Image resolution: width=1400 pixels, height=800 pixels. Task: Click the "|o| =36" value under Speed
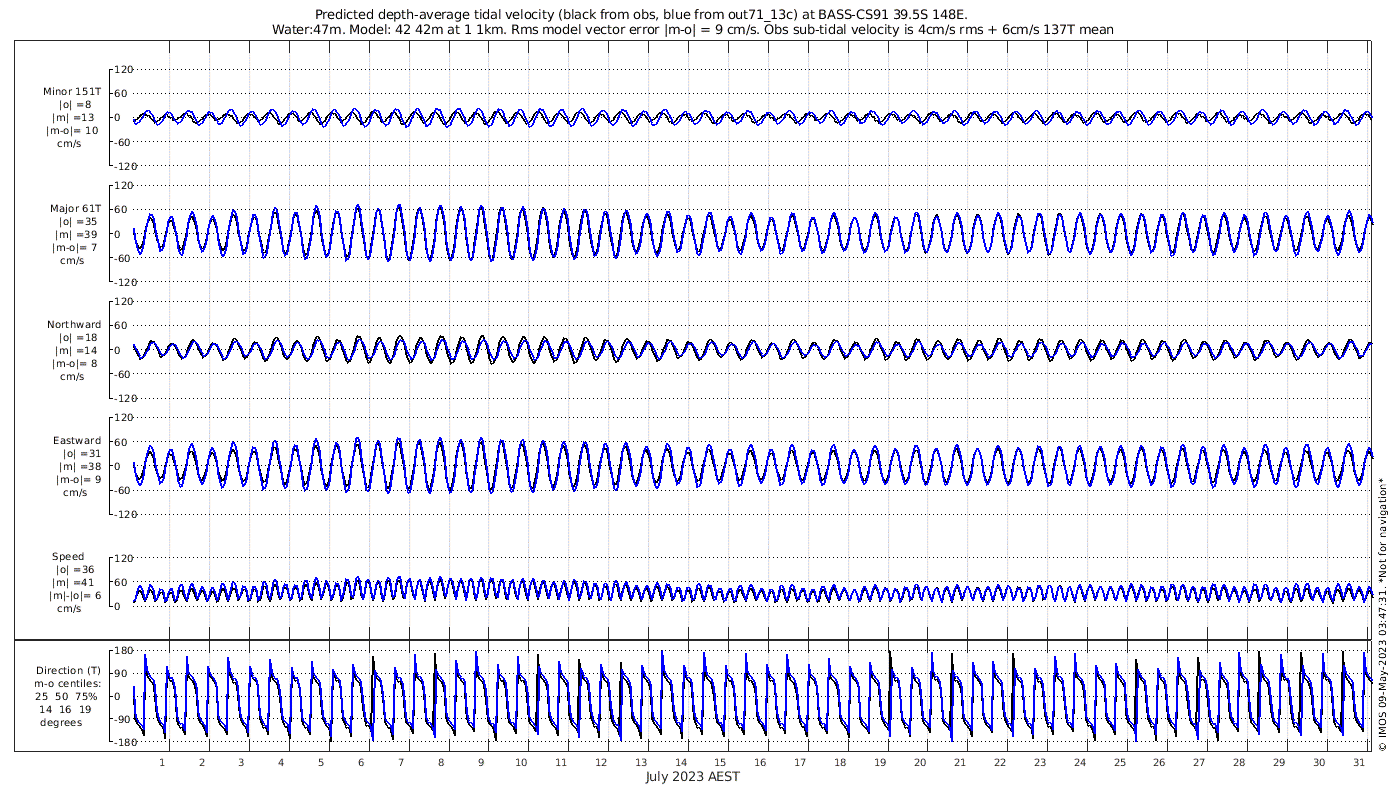click(x=74, y=570)
